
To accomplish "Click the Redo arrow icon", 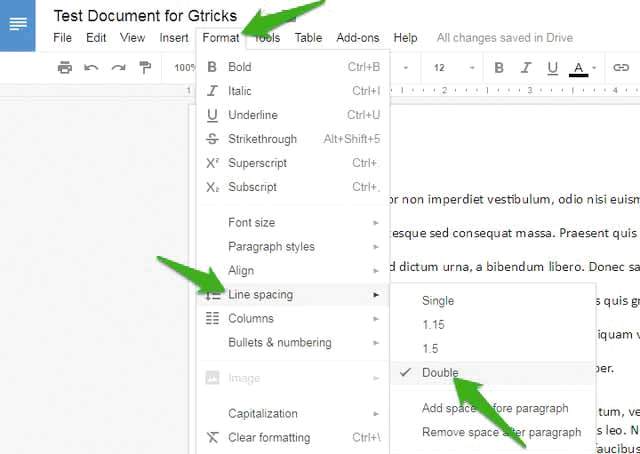I will click(119, 68).
